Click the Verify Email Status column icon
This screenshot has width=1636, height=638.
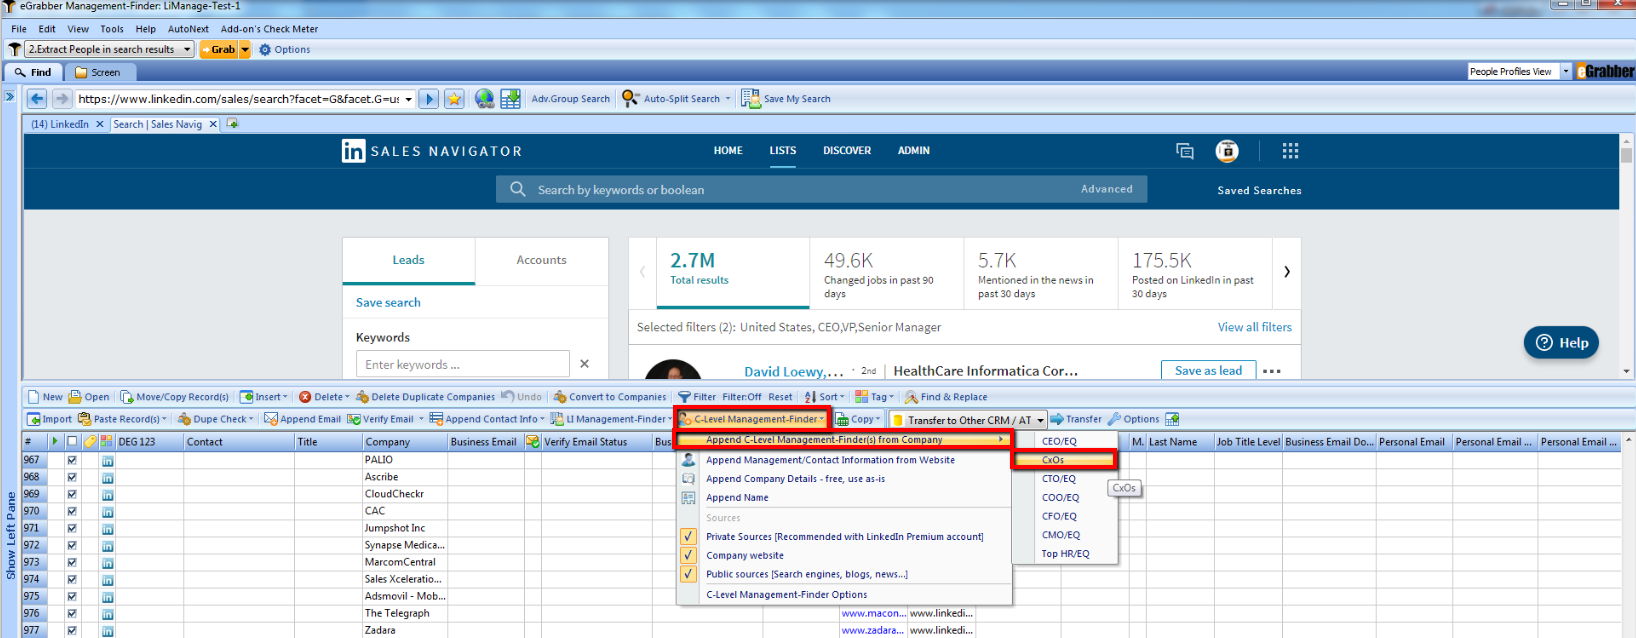(533, 442)
